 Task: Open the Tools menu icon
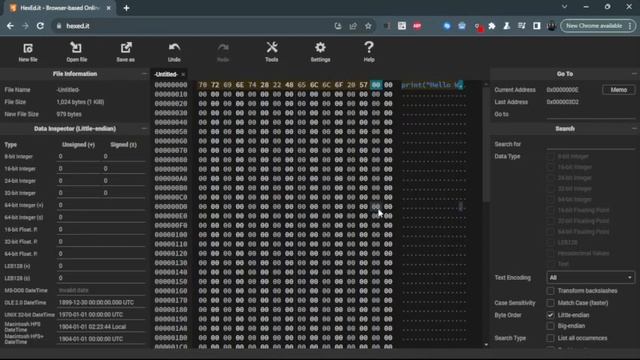click(271, 52)
